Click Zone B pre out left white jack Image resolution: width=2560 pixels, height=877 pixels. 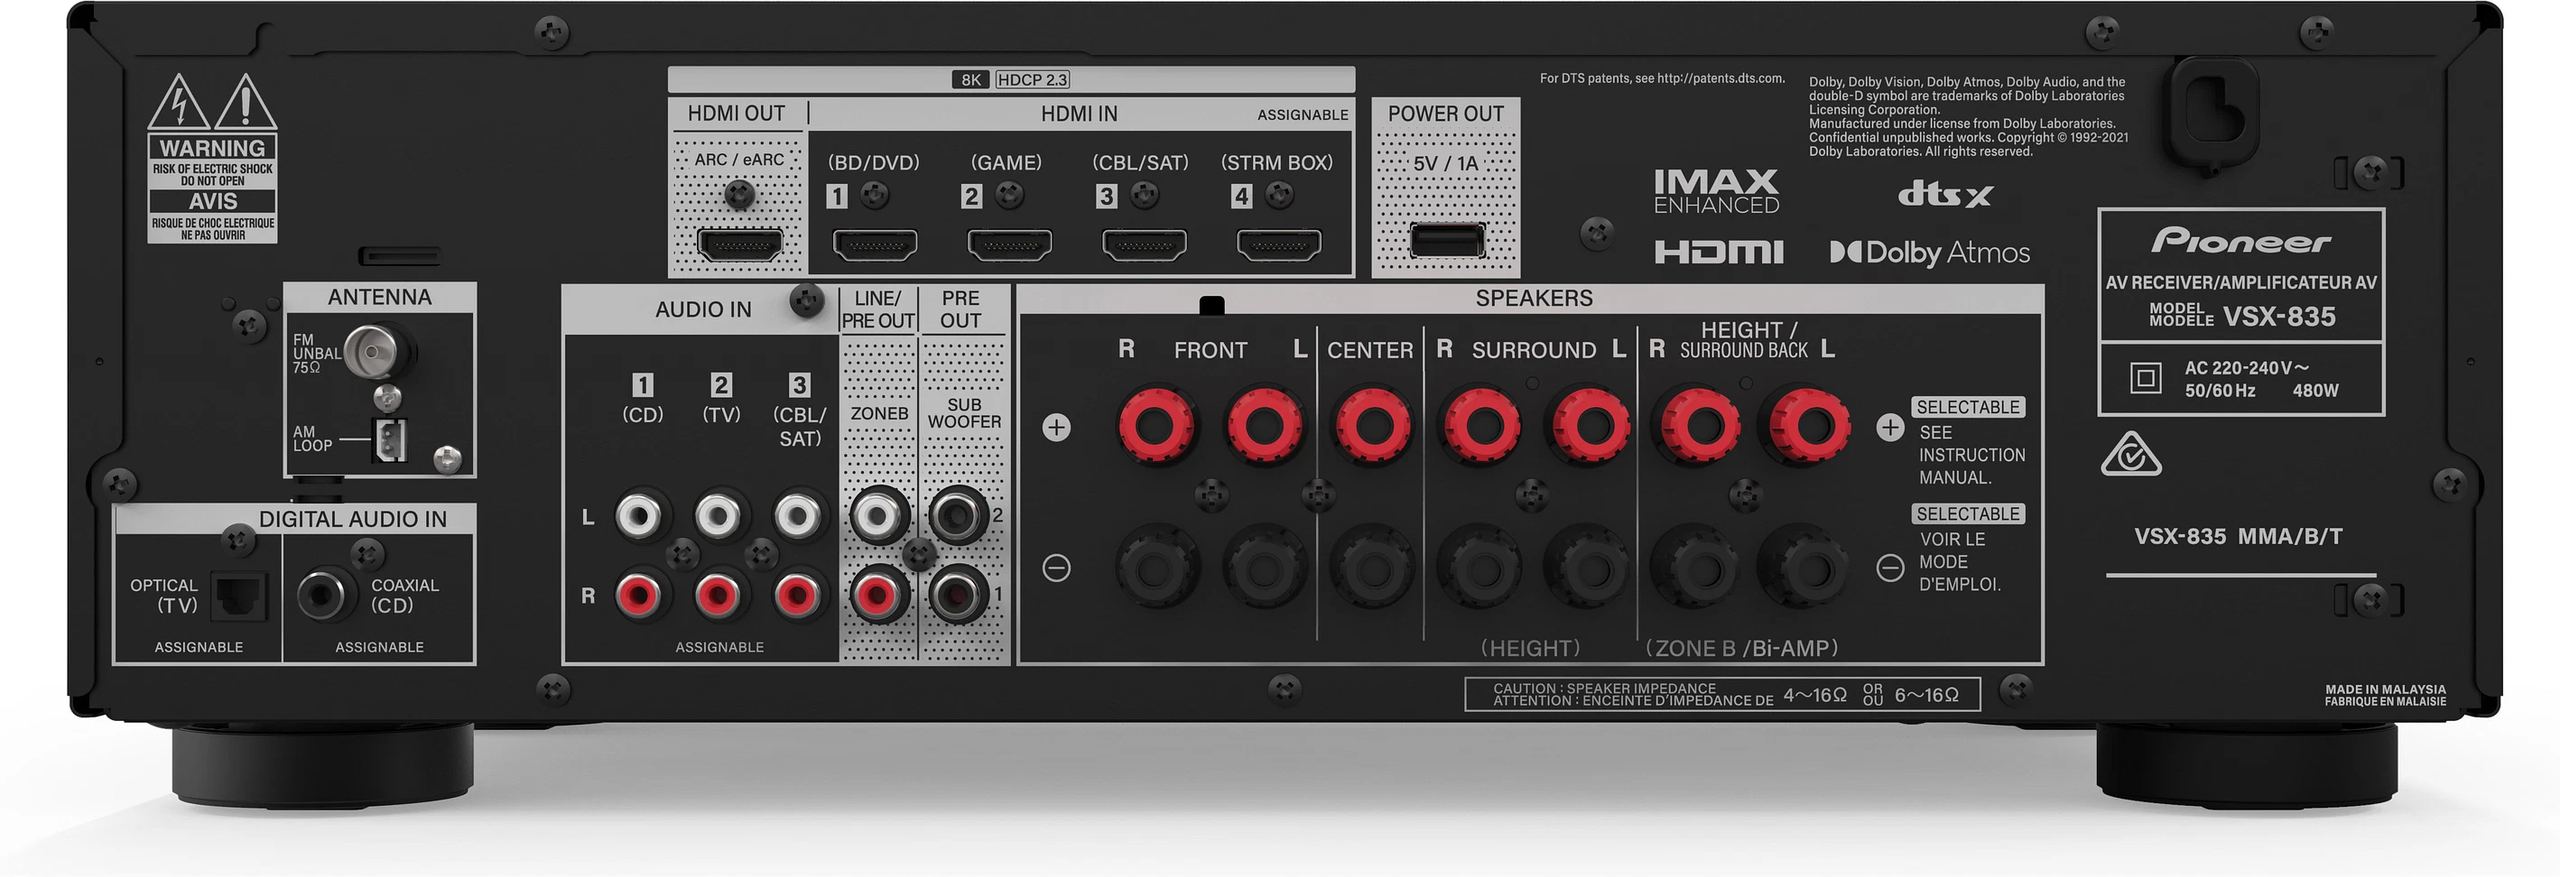click(878, 516)
